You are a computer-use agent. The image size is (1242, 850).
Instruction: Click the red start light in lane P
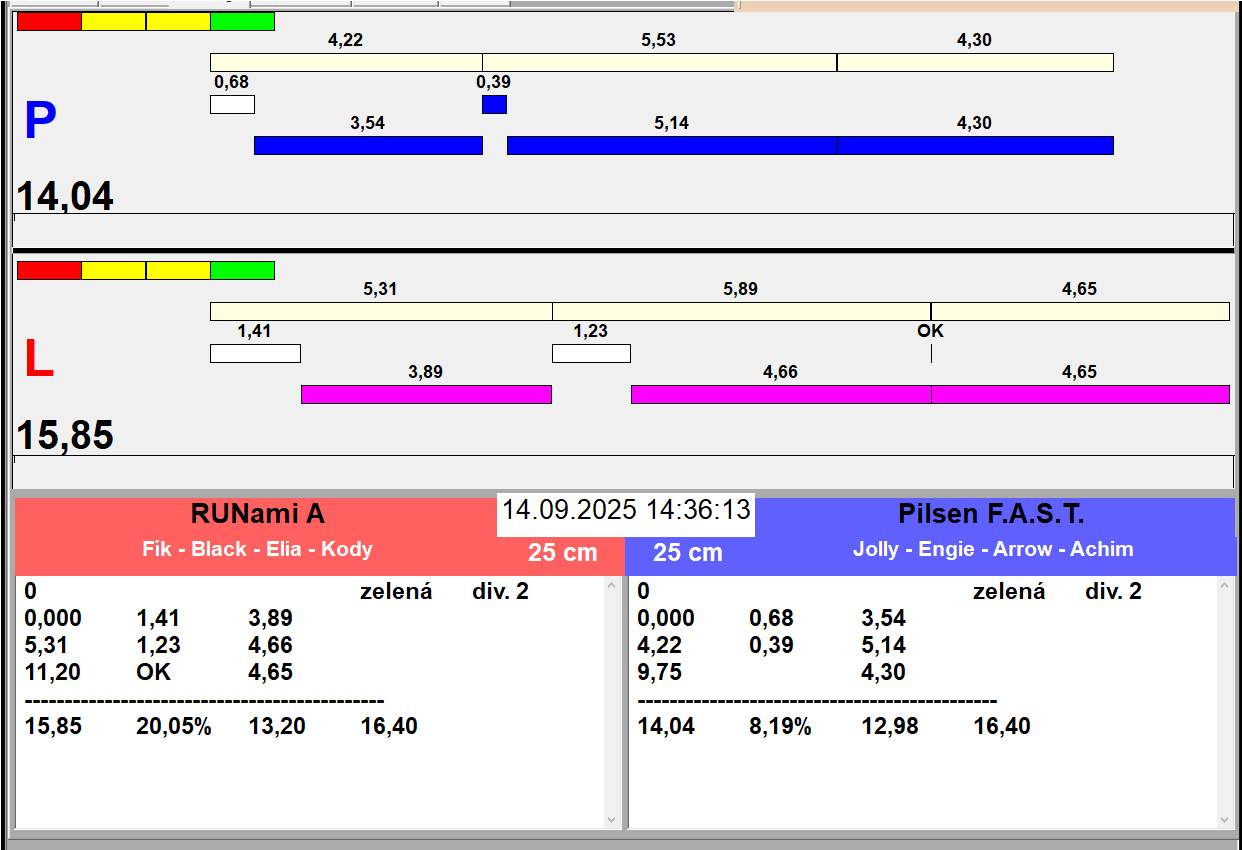click(49, 21)
